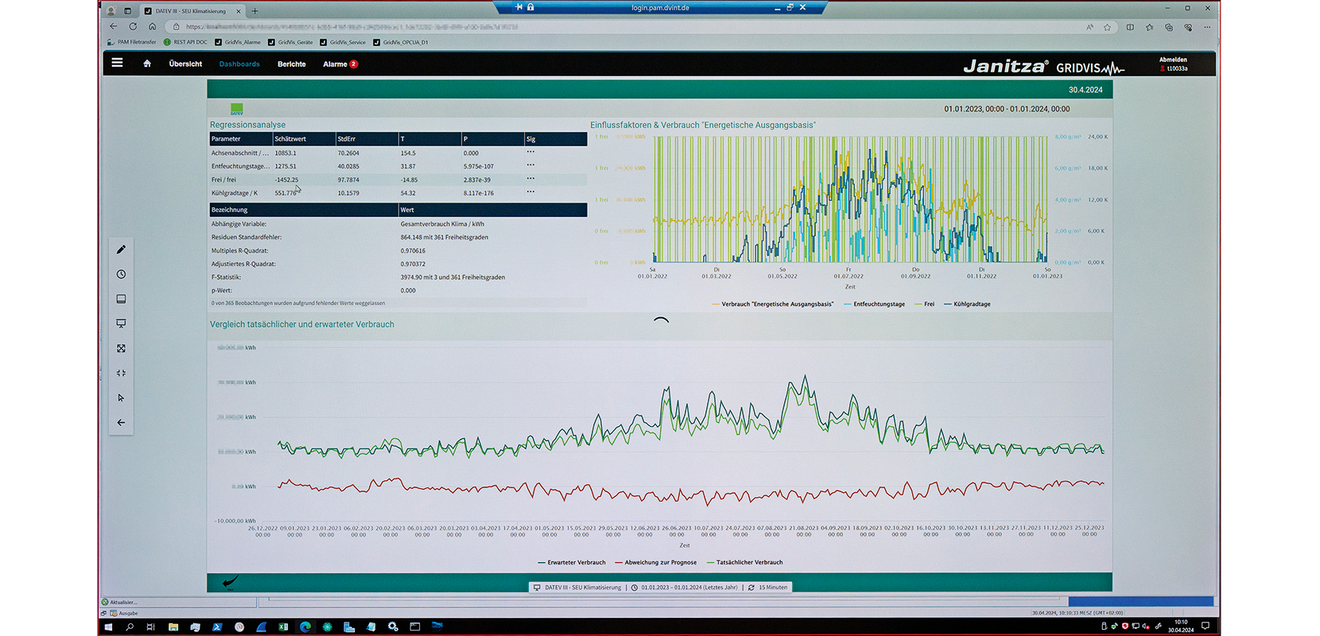Open the 15 Minuten refresh interval selector
Image resolution: width=1320 pixels, height=636 pixels.
click(769, 587)
